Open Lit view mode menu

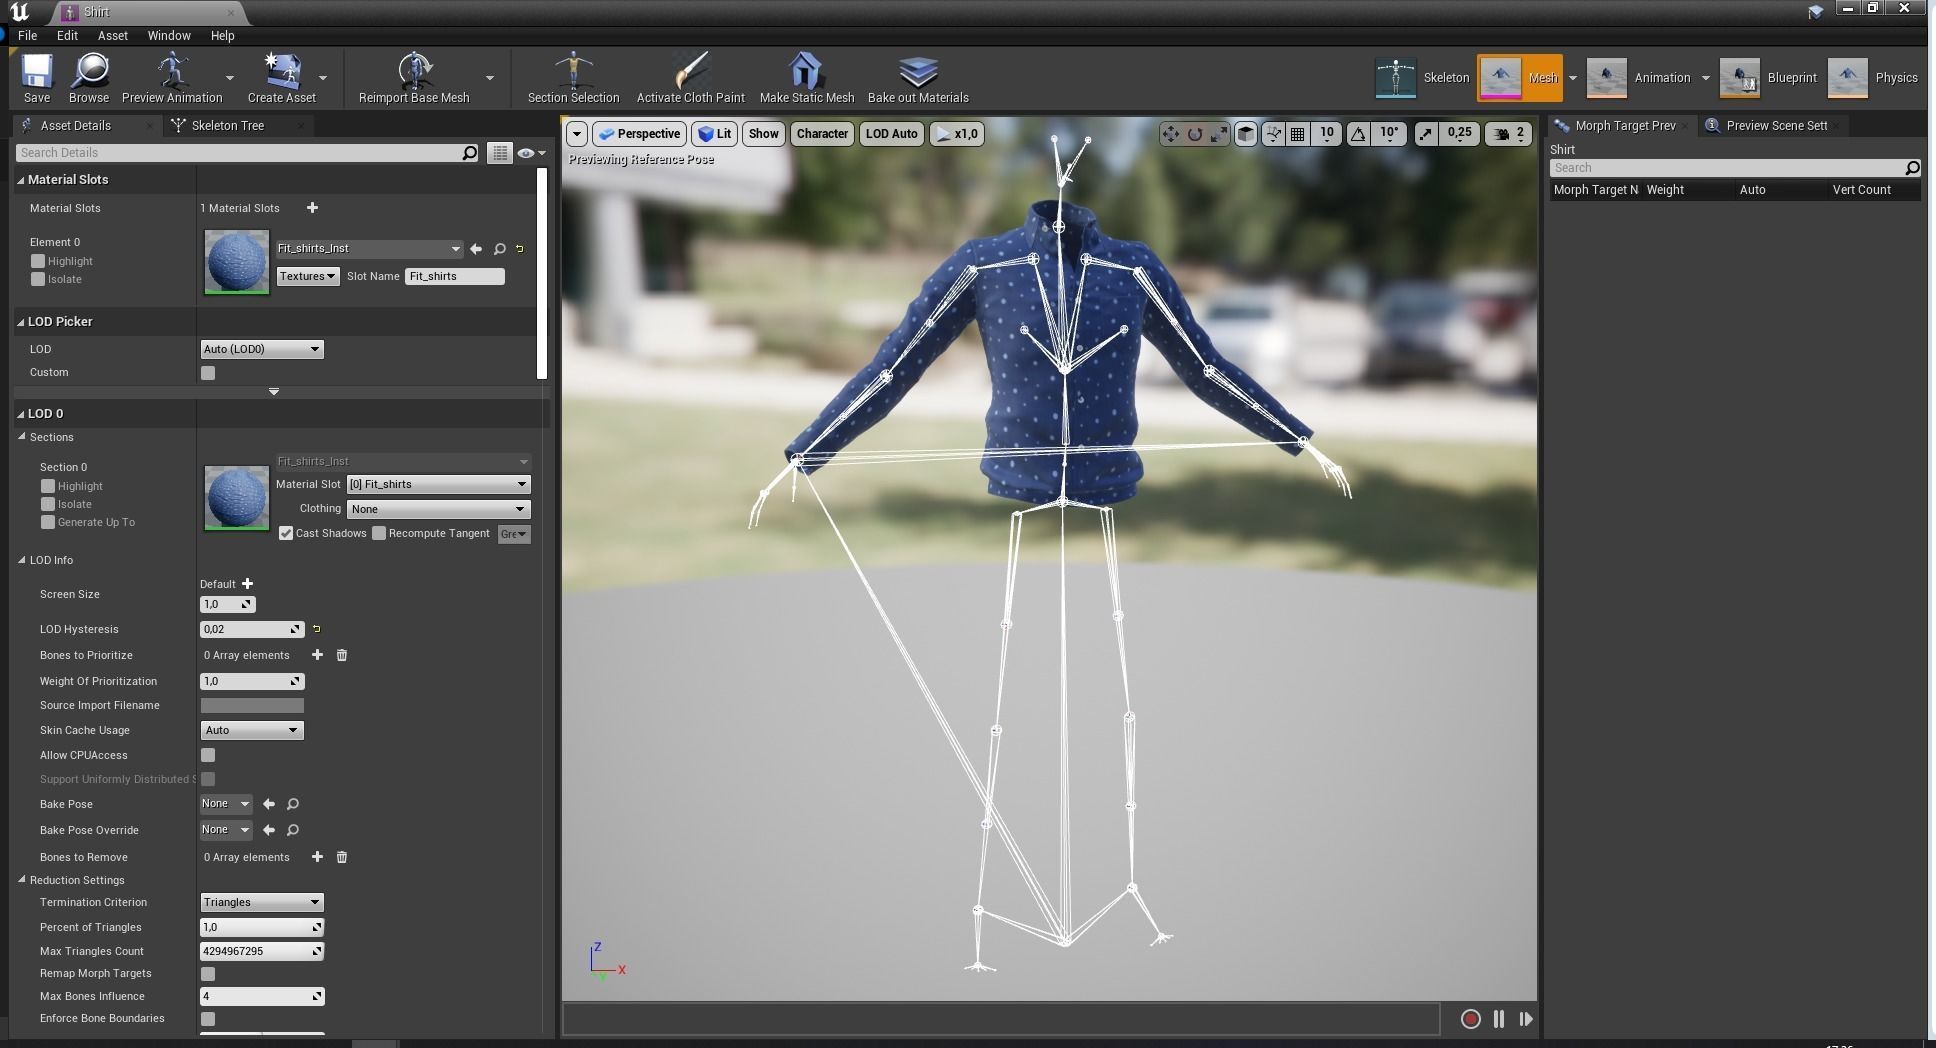(714, 134)
